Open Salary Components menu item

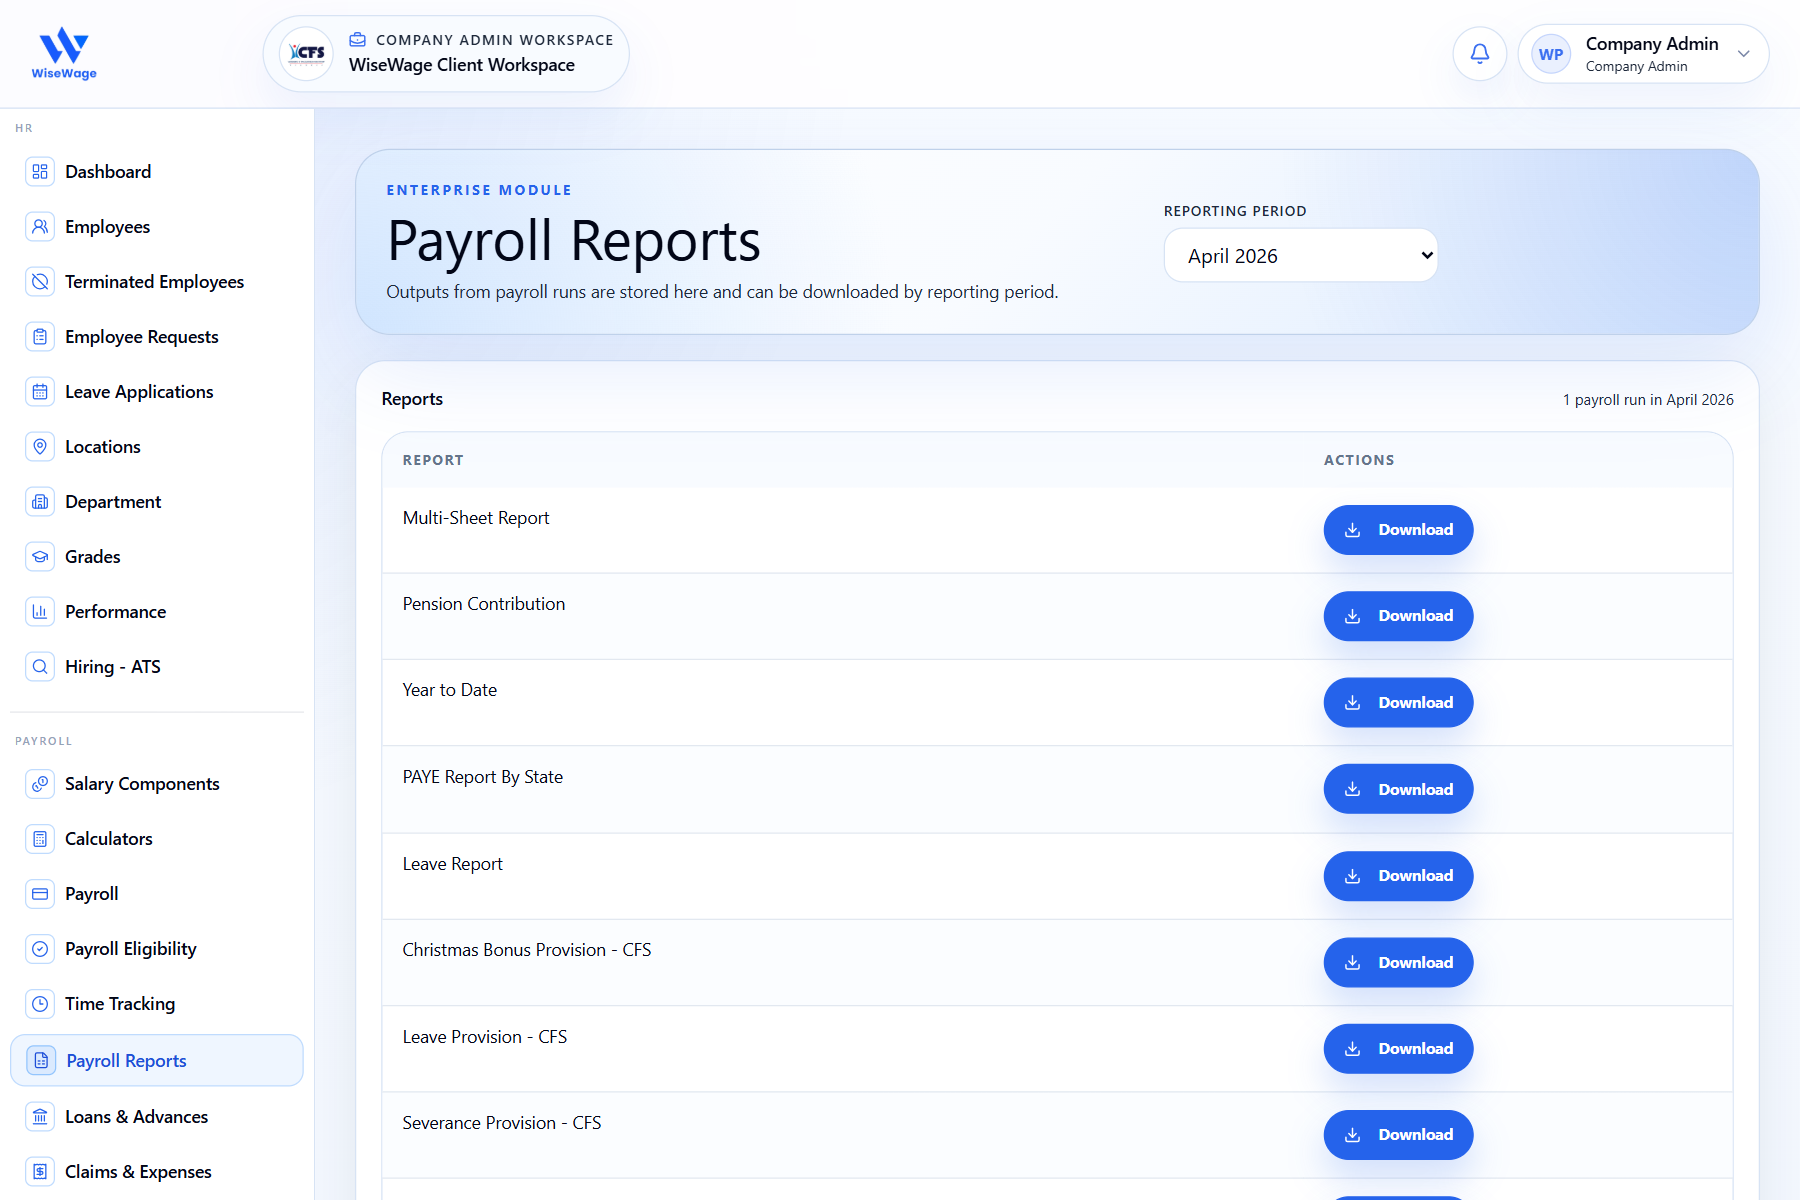[x=157, y=784]
